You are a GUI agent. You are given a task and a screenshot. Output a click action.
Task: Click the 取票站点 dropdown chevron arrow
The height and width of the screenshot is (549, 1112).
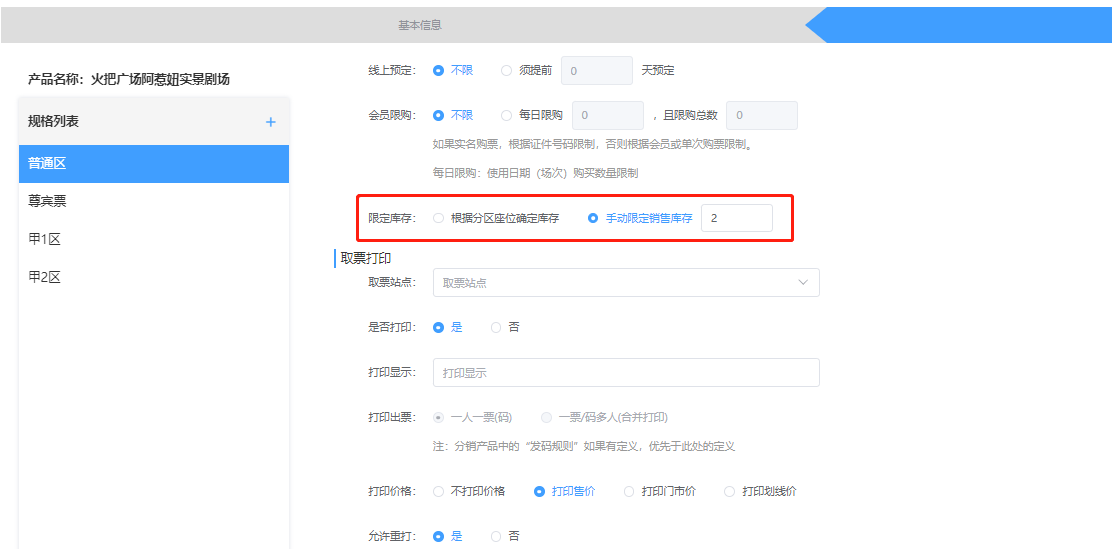(x=803, y=283)
